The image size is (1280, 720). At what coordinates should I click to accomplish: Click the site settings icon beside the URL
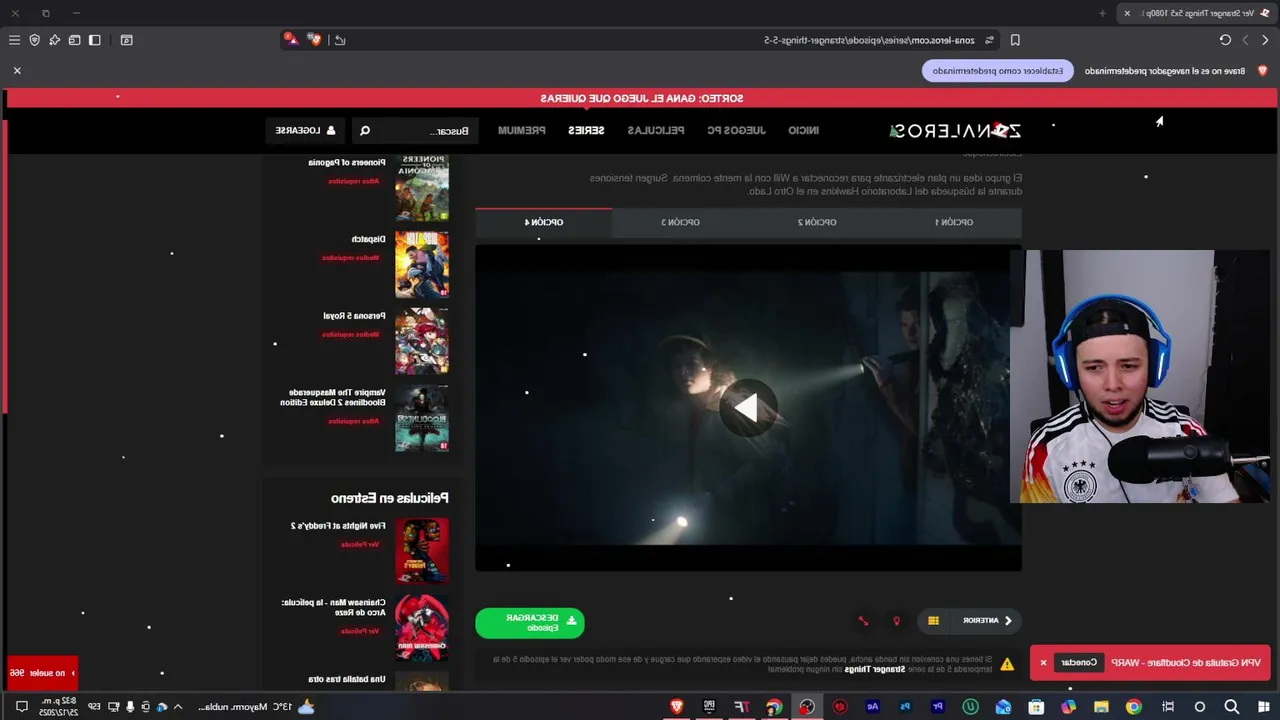(989, 40)
